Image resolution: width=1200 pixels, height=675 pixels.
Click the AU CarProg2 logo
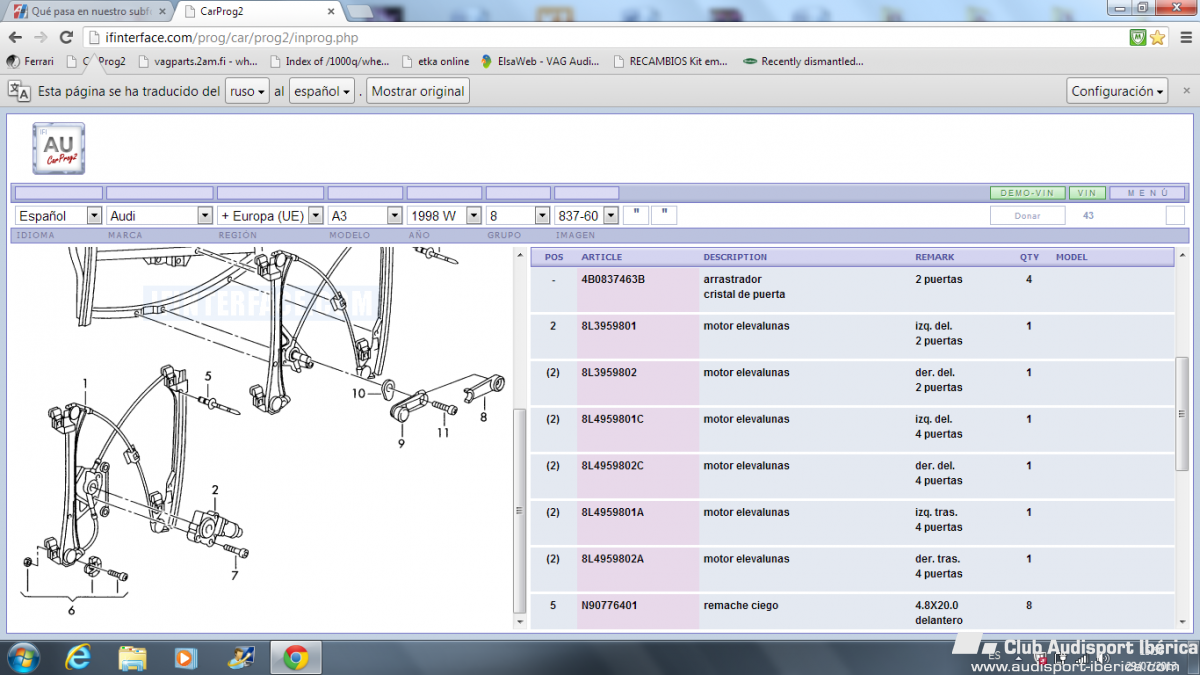(x=59, y=149)
